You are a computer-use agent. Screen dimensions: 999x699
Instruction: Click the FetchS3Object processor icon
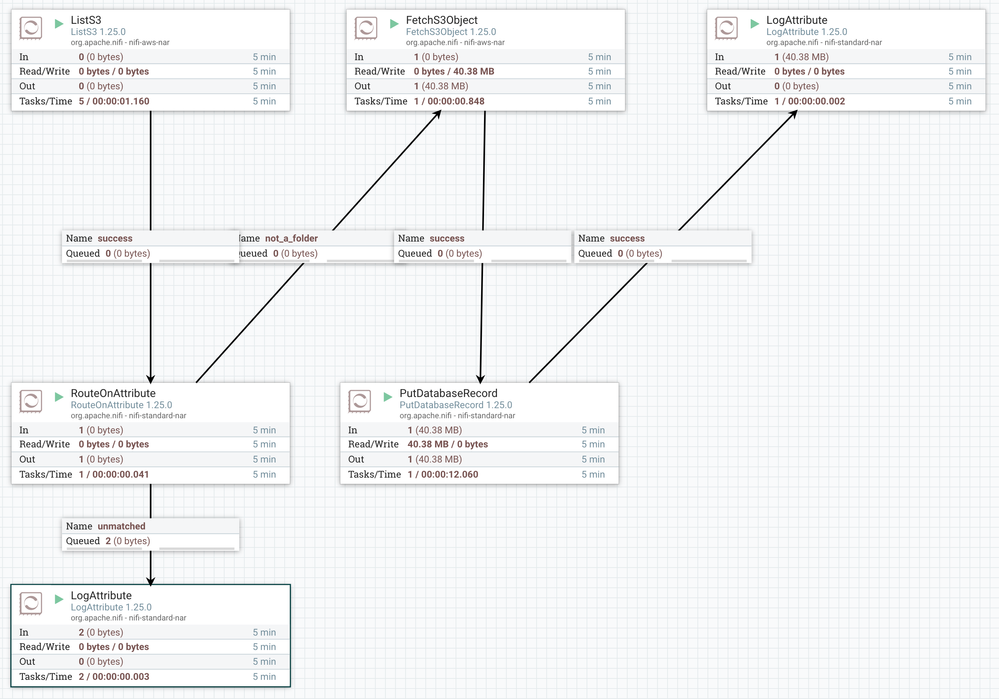366,28
